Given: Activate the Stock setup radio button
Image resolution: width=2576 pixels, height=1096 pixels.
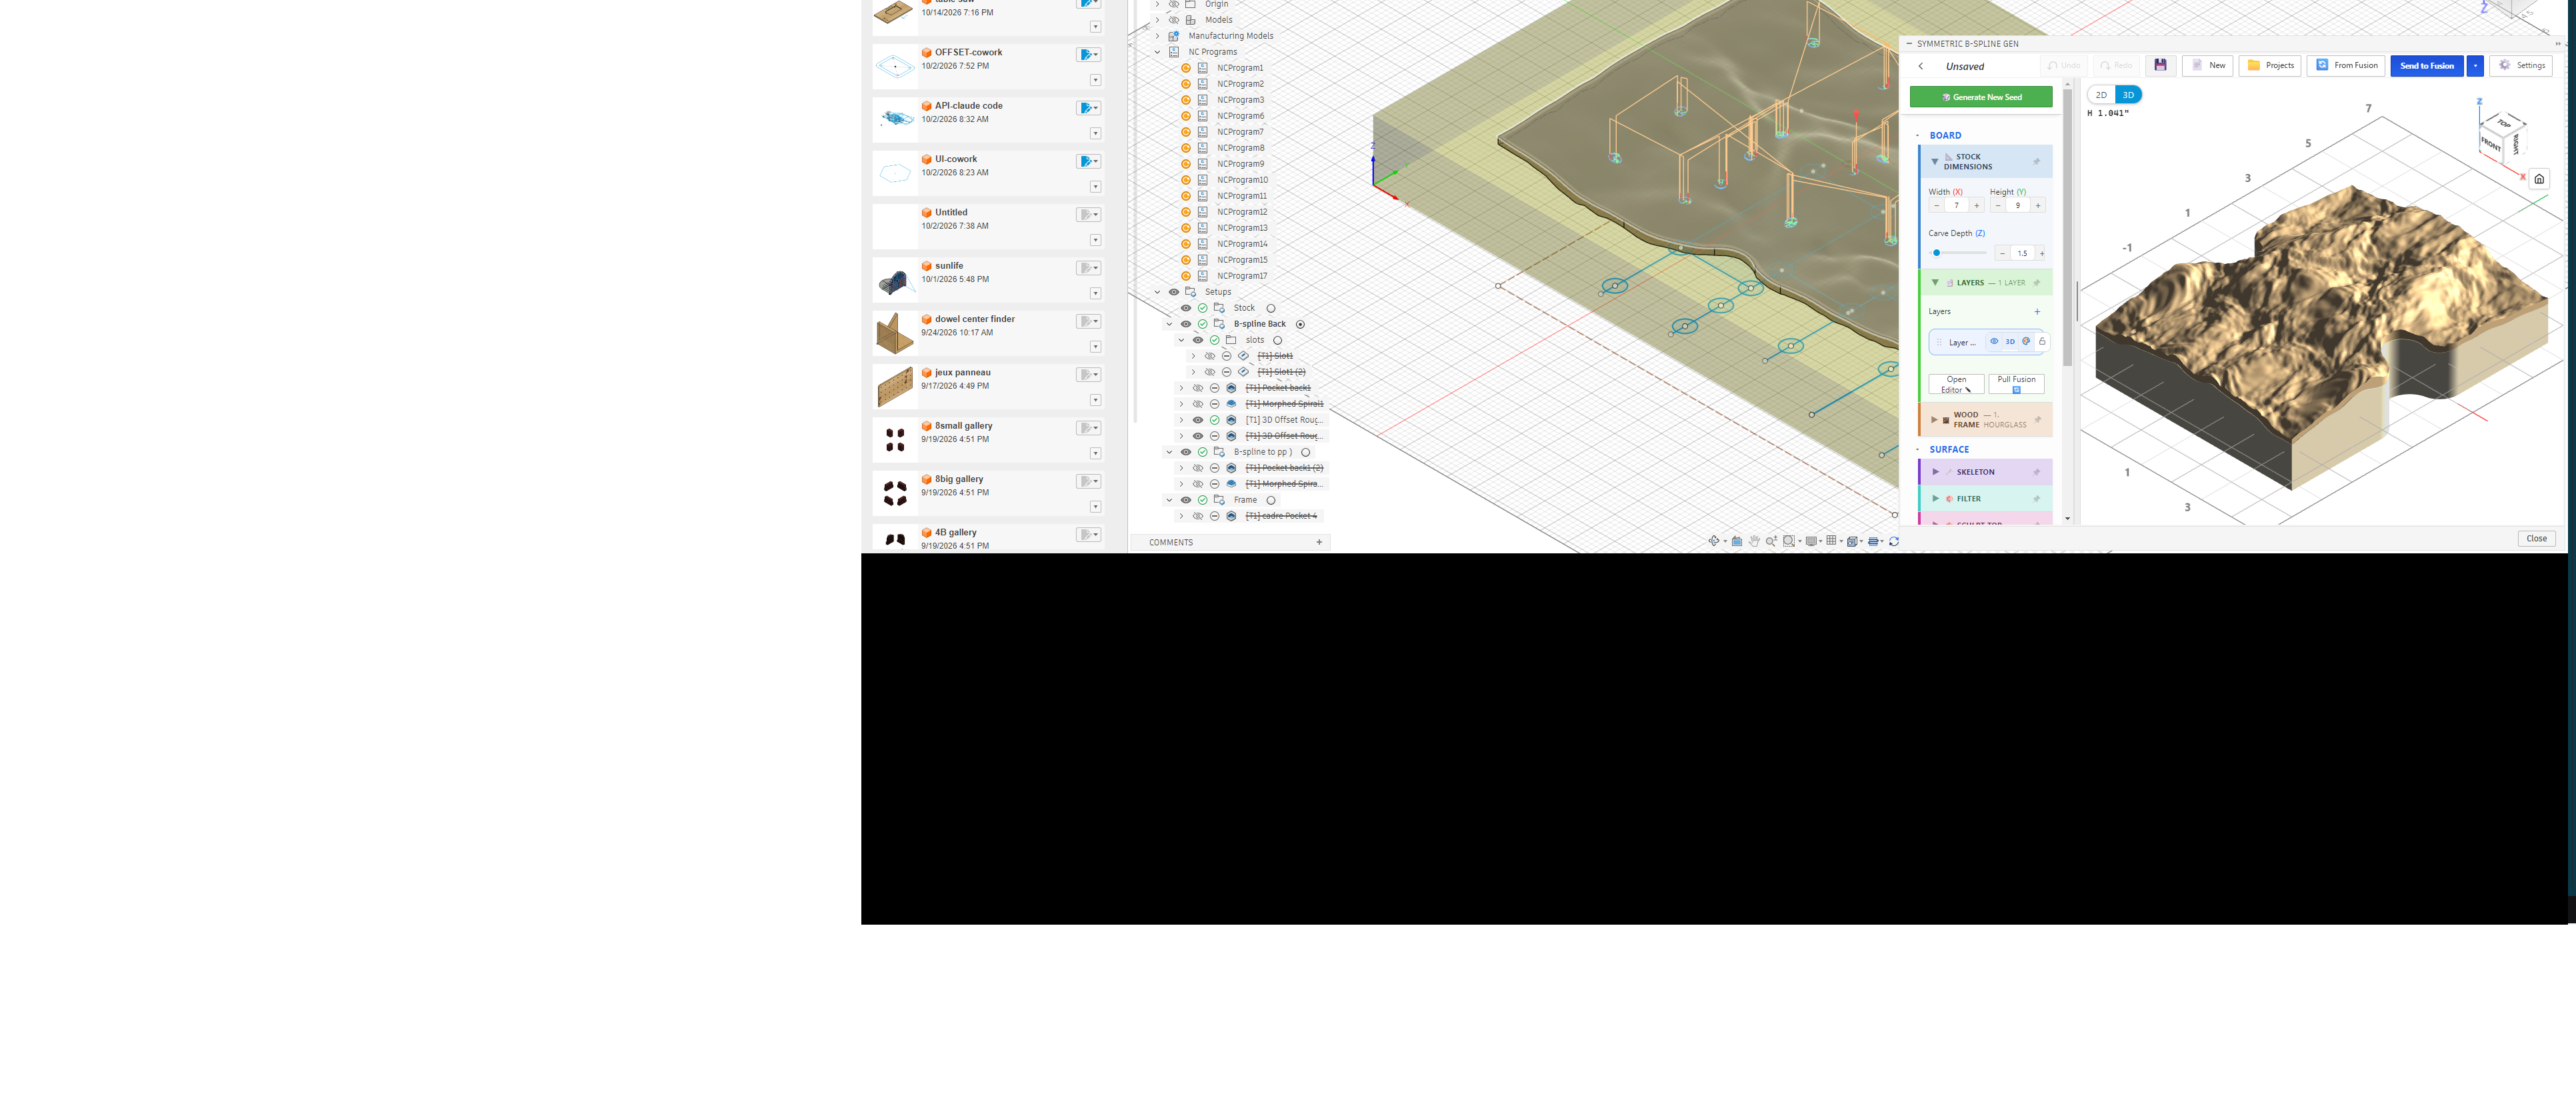Looking at the screenshot, I should [1271, 308].
